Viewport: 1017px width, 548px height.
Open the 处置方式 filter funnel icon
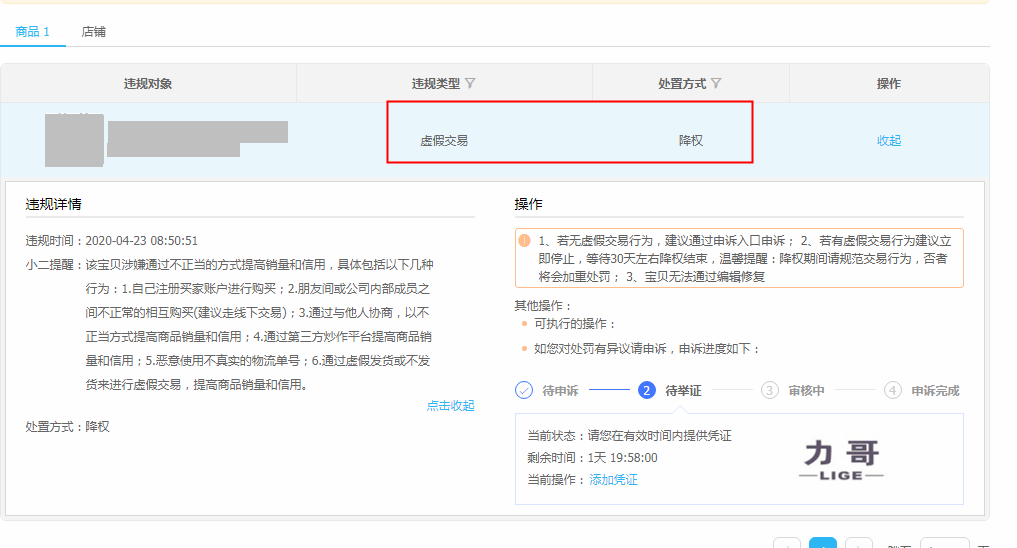tap(716, 83)
